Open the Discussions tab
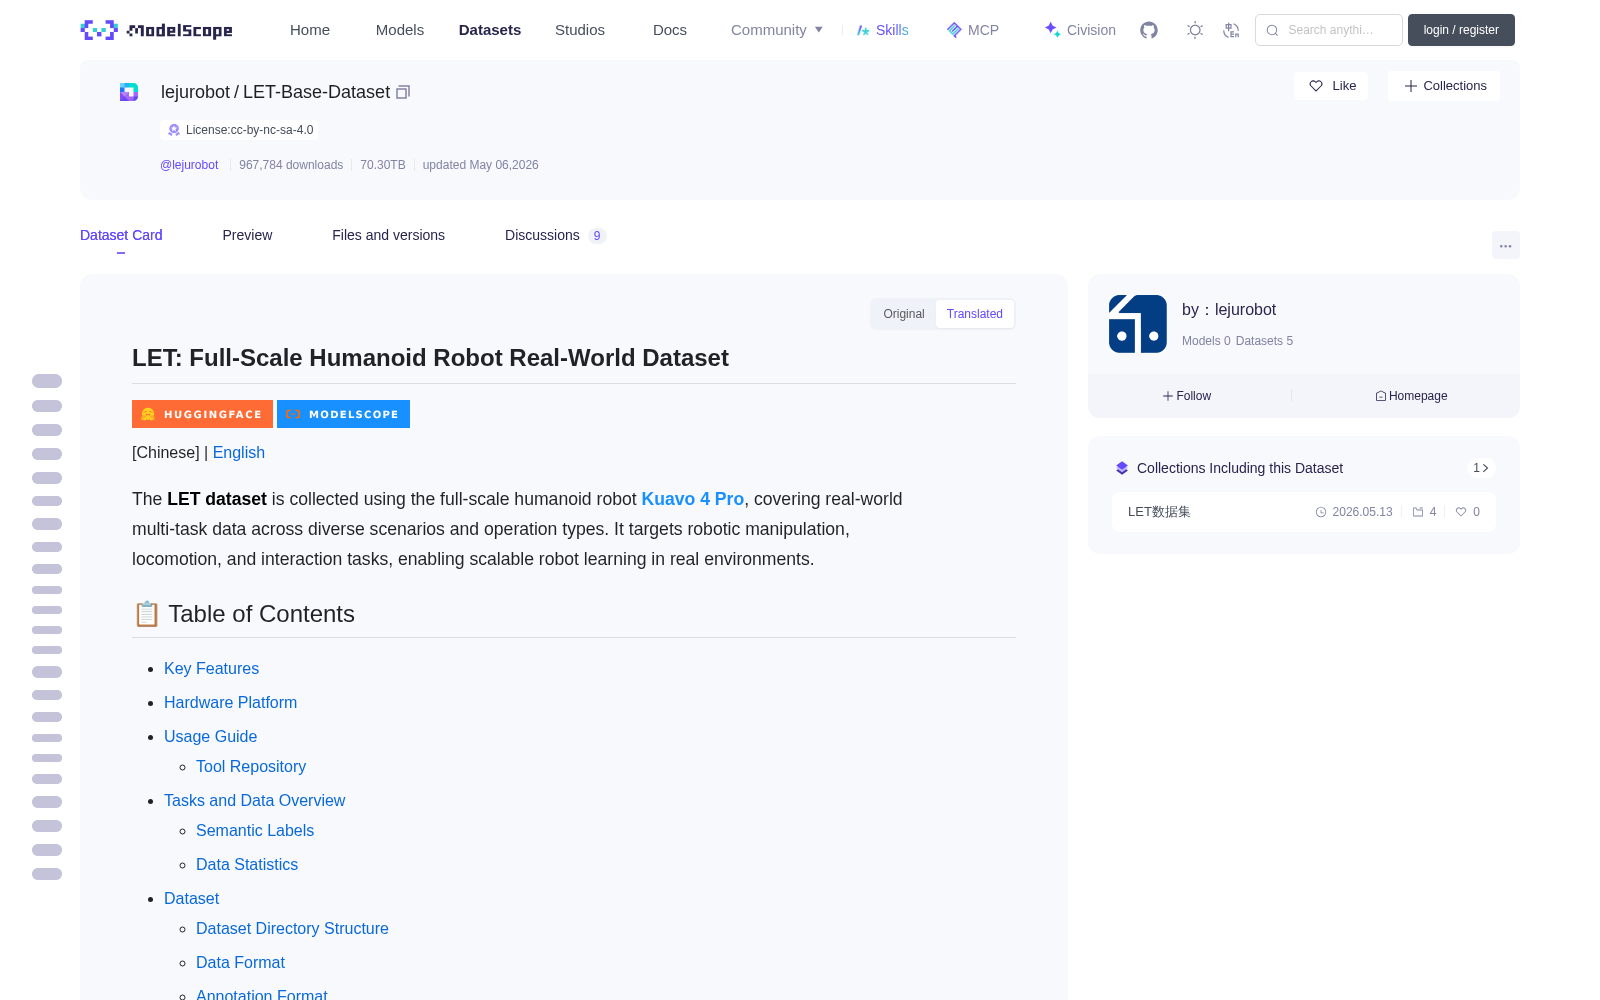 (555, 235)
